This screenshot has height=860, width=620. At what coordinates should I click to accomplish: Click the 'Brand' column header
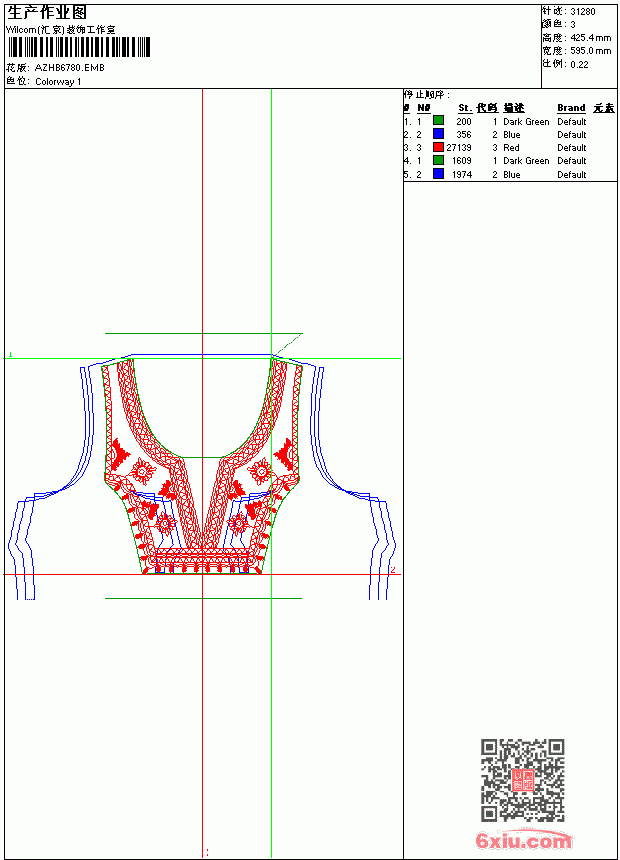[571, 108]
